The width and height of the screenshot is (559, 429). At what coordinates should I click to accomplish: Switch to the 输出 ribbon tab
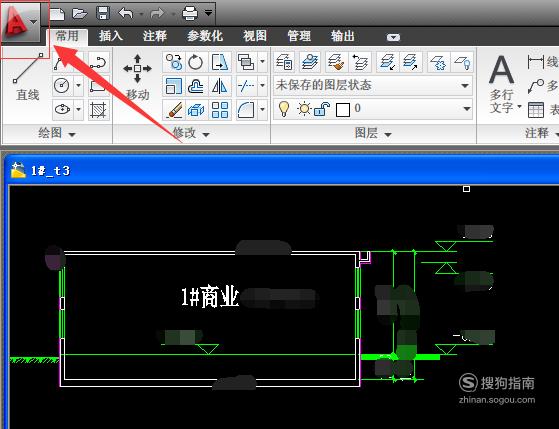pyautogui.click(x=343, y=36)
